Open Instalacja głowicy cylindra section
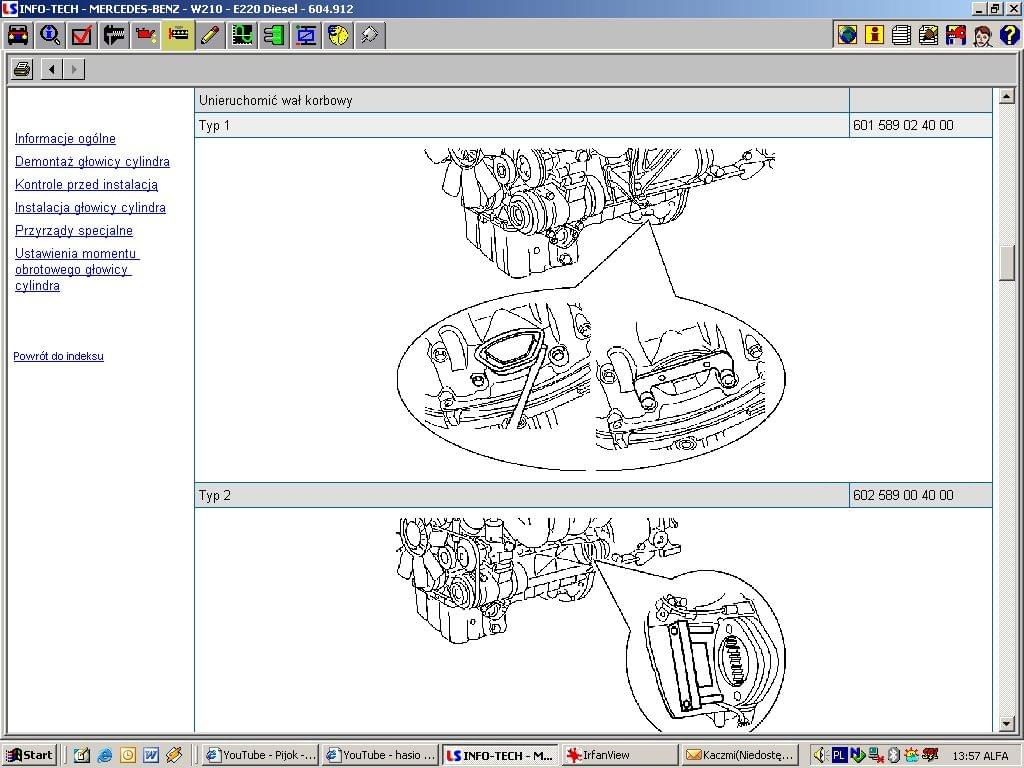Viewport: 1024px width, 768px height. 90,208
